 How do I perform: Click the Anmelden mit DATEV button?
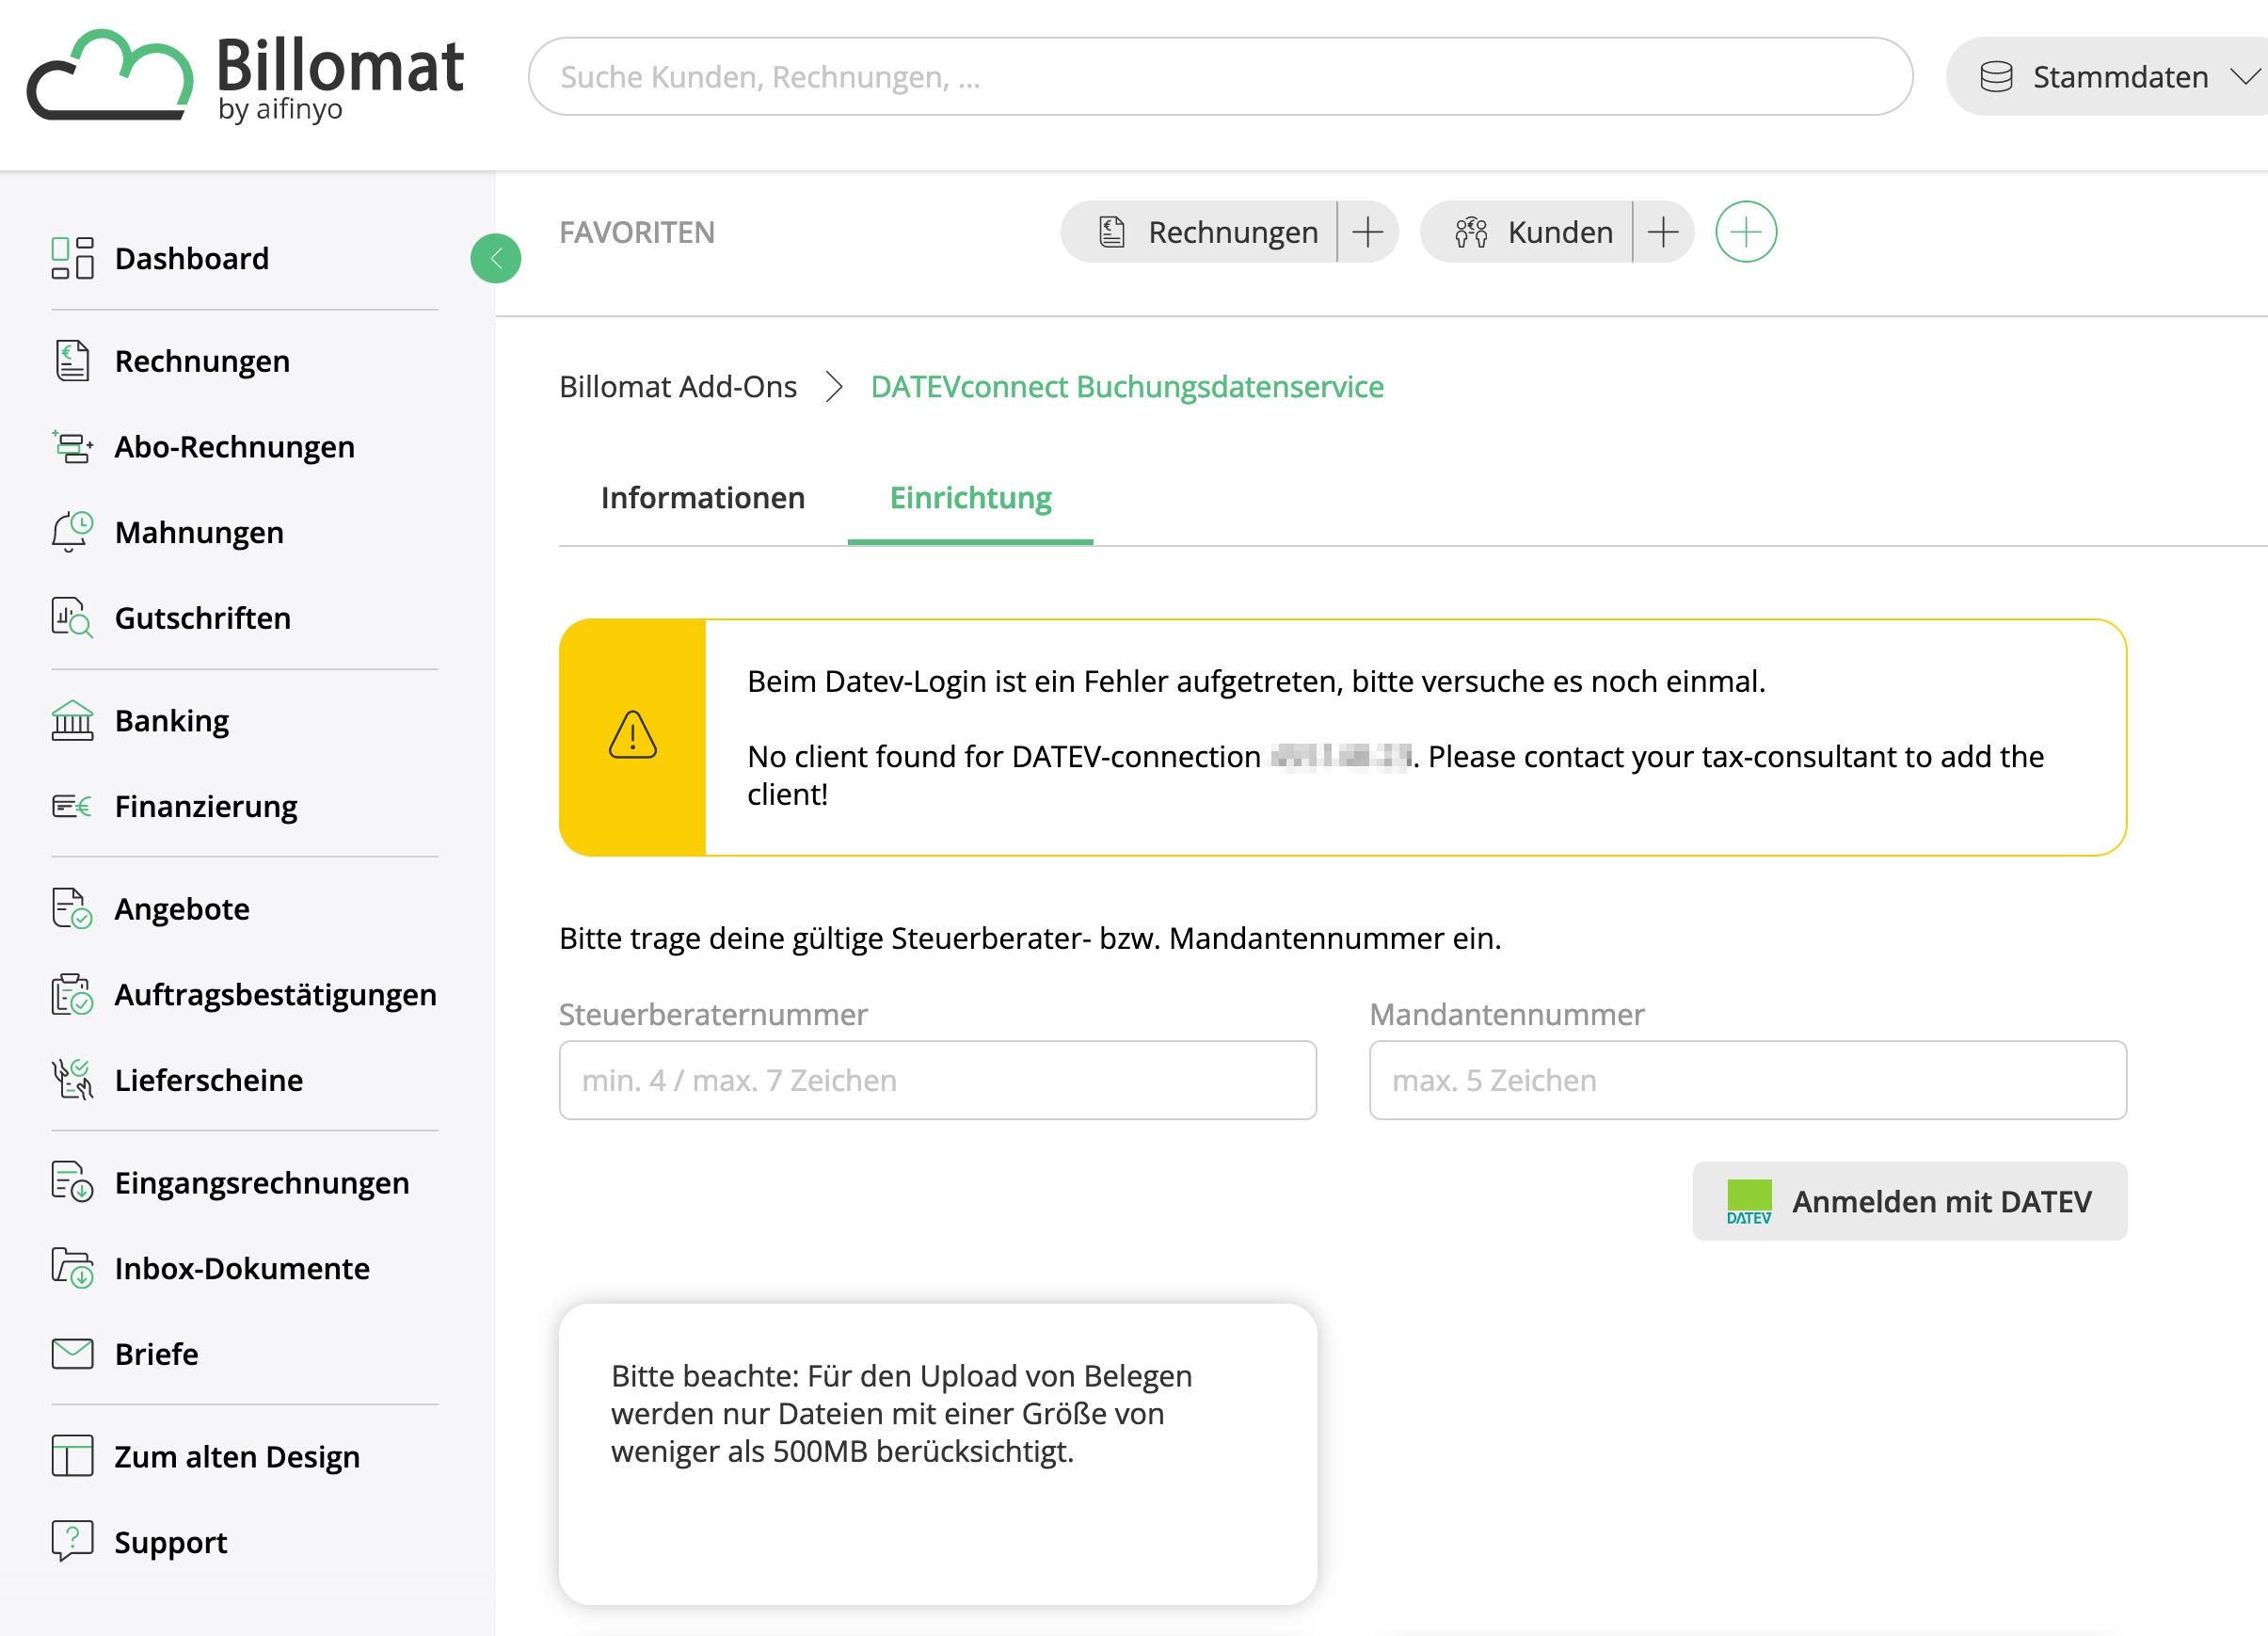point(1910,1201)
